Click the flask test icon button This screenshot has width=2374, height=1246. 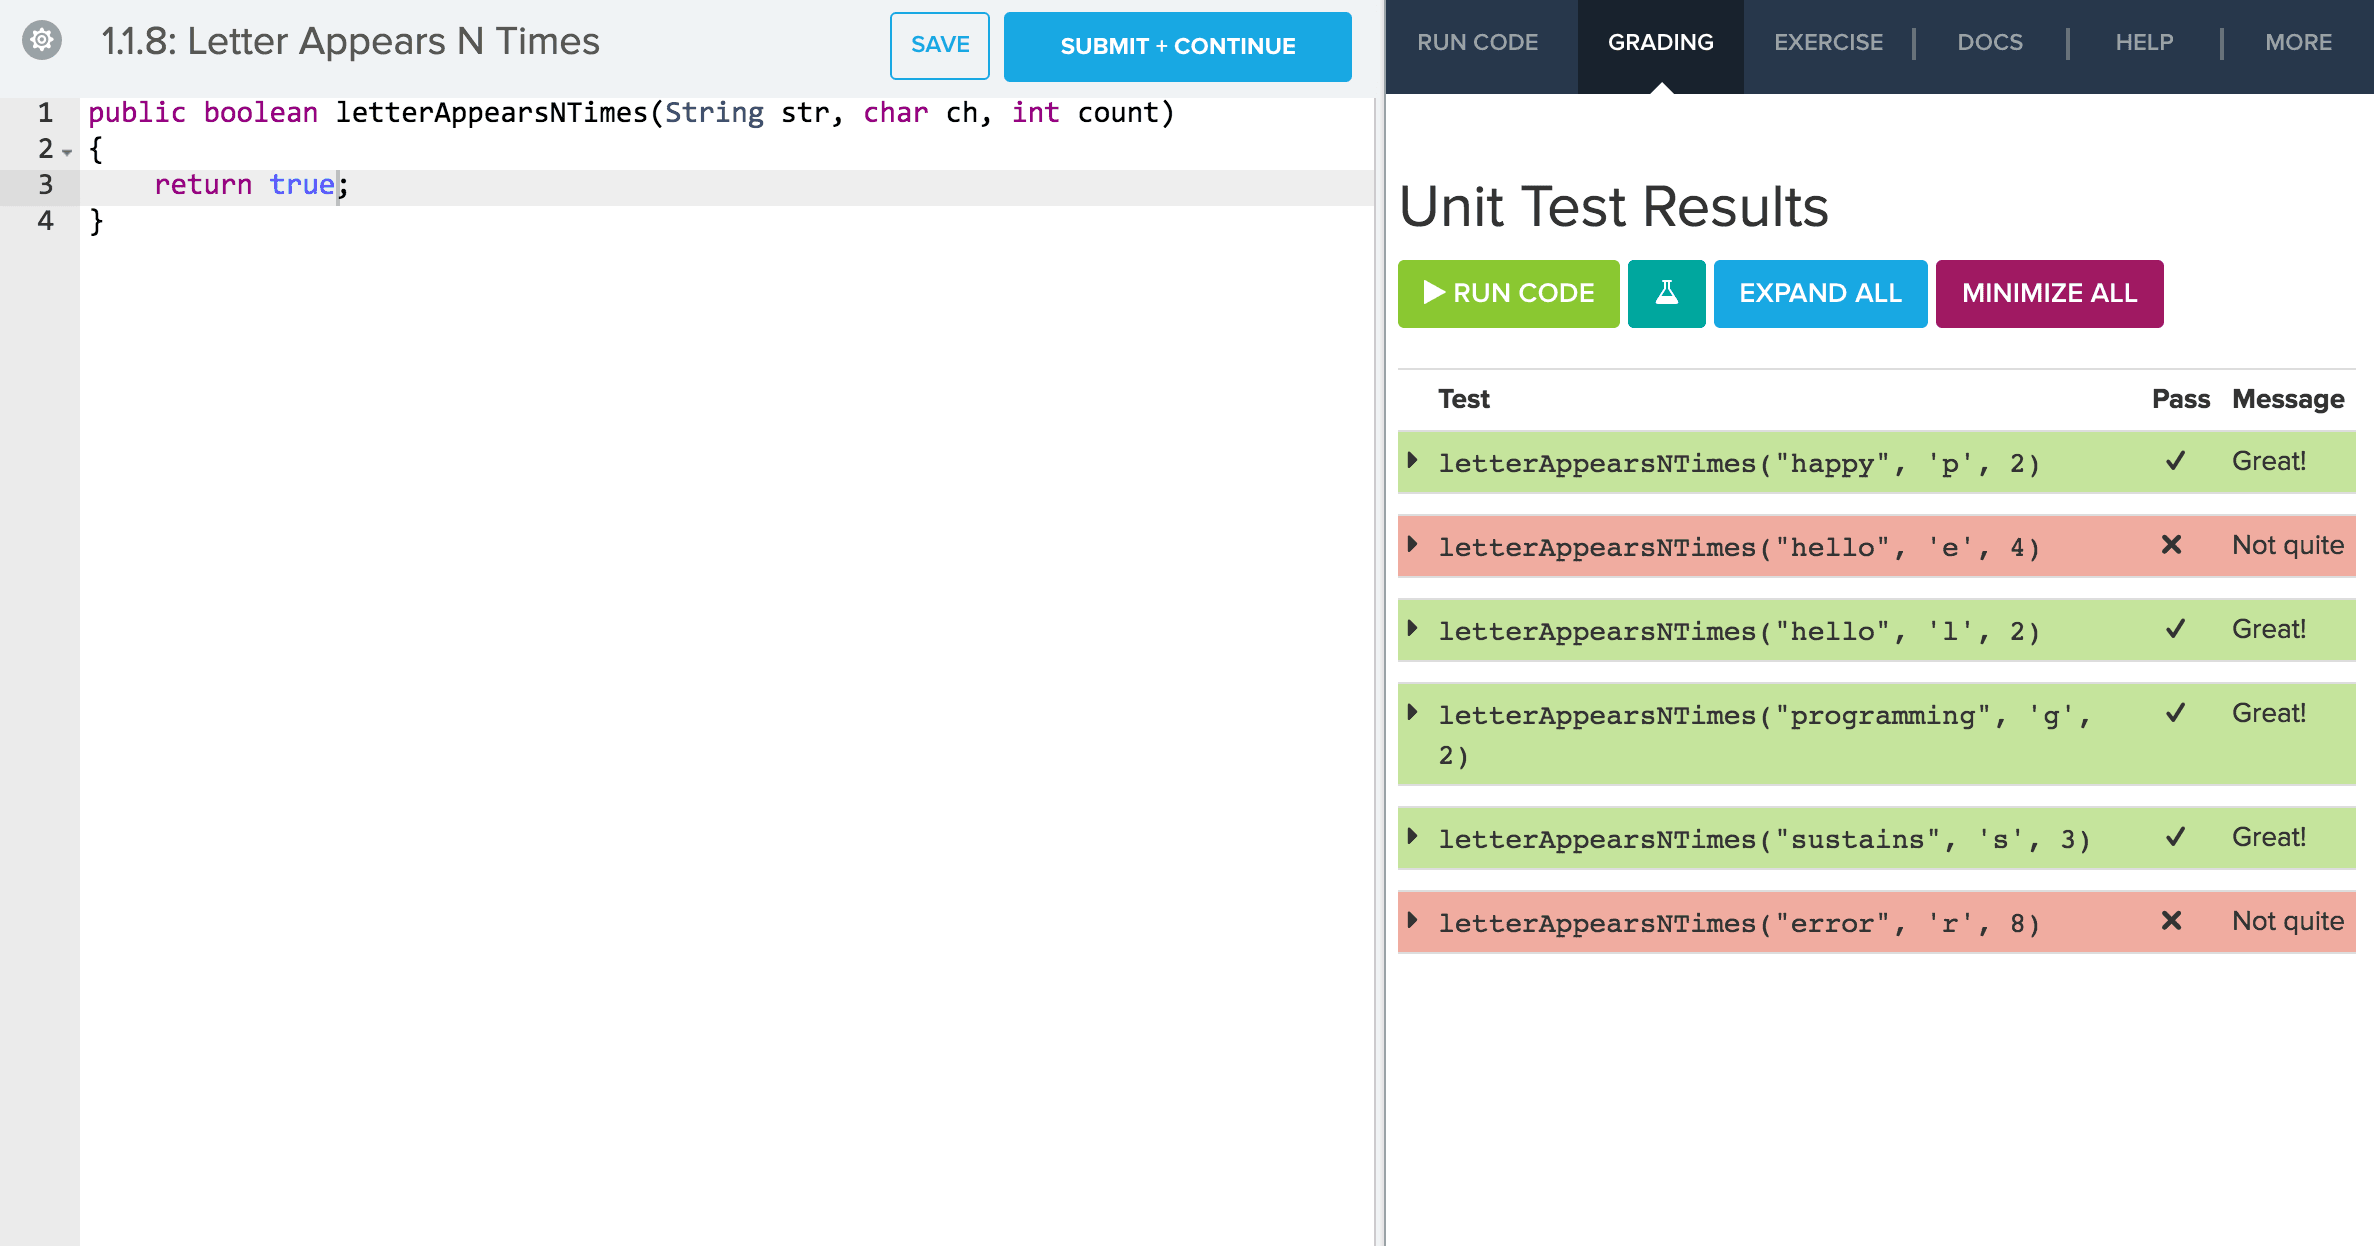(1666, 293)
